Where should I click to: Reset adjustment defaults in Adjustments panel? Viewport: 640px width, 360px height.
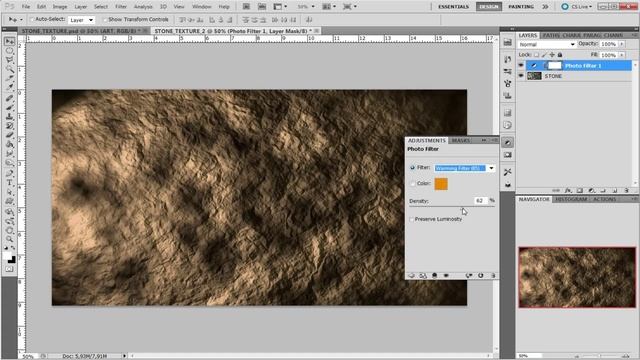(x=480, y=276)
